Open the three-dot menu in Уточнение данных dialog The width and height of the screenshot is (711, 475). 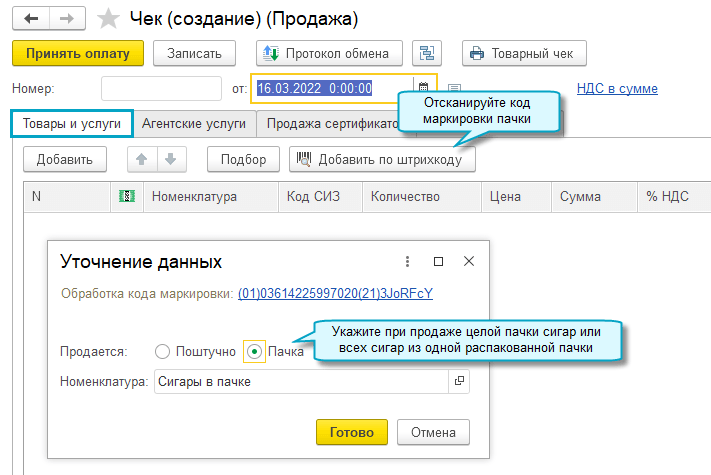point(407,261)
